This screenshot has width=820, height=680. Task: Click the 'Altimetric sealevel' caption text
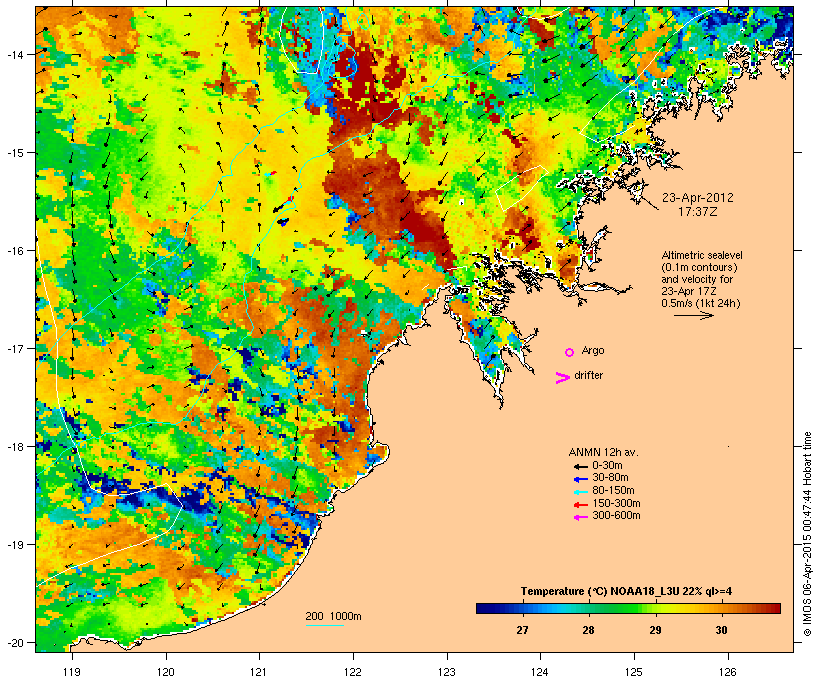click(x=702, y=255)
